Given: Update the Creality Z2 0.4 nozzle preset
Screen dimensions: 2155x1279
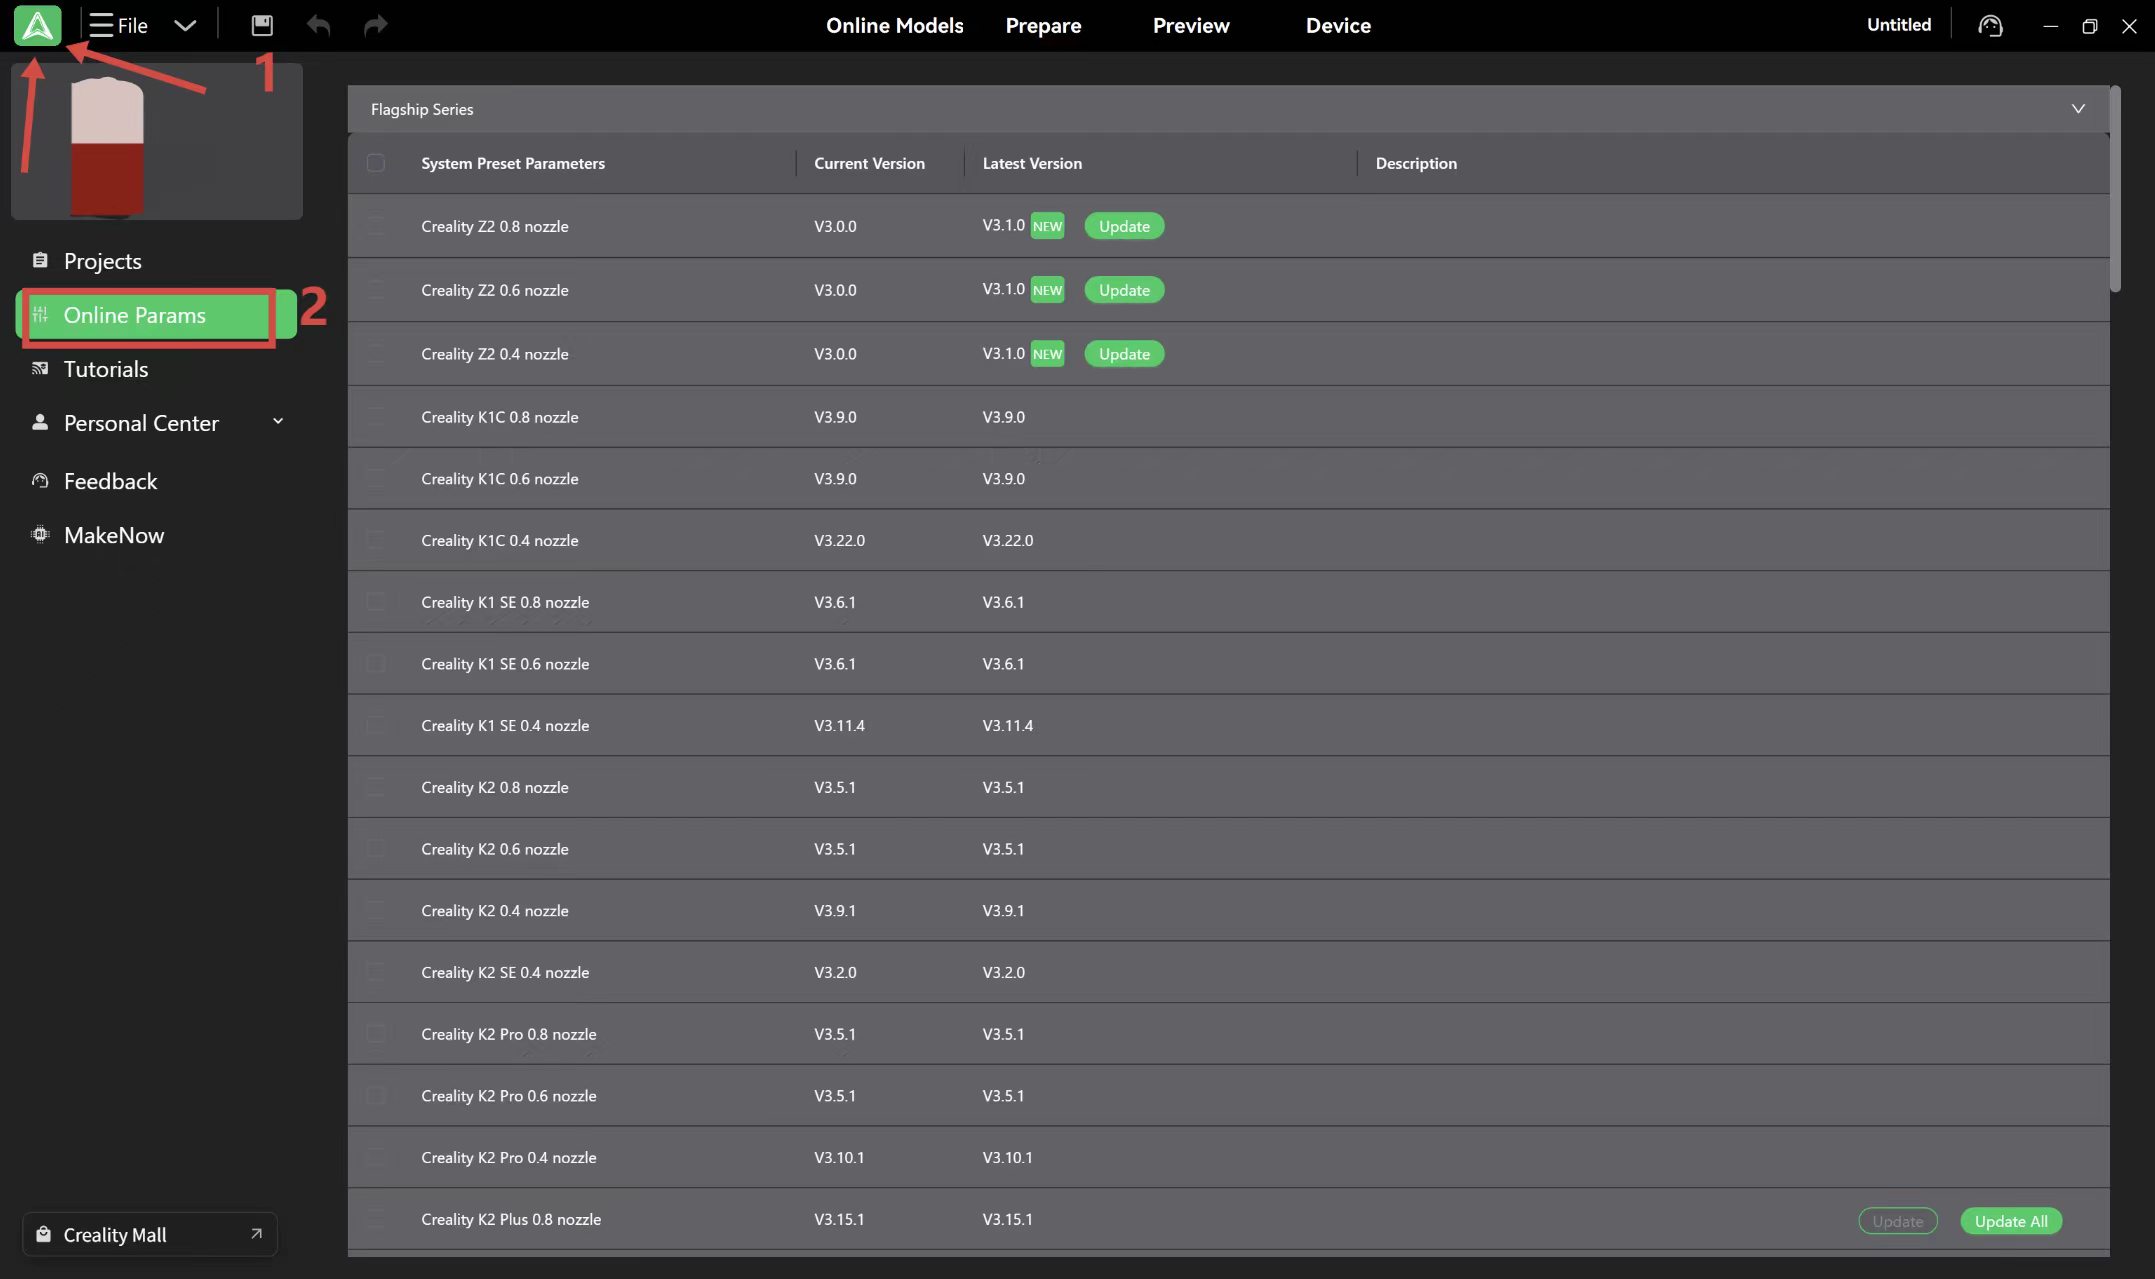Looking at the screenshot, I should 1124,354.
